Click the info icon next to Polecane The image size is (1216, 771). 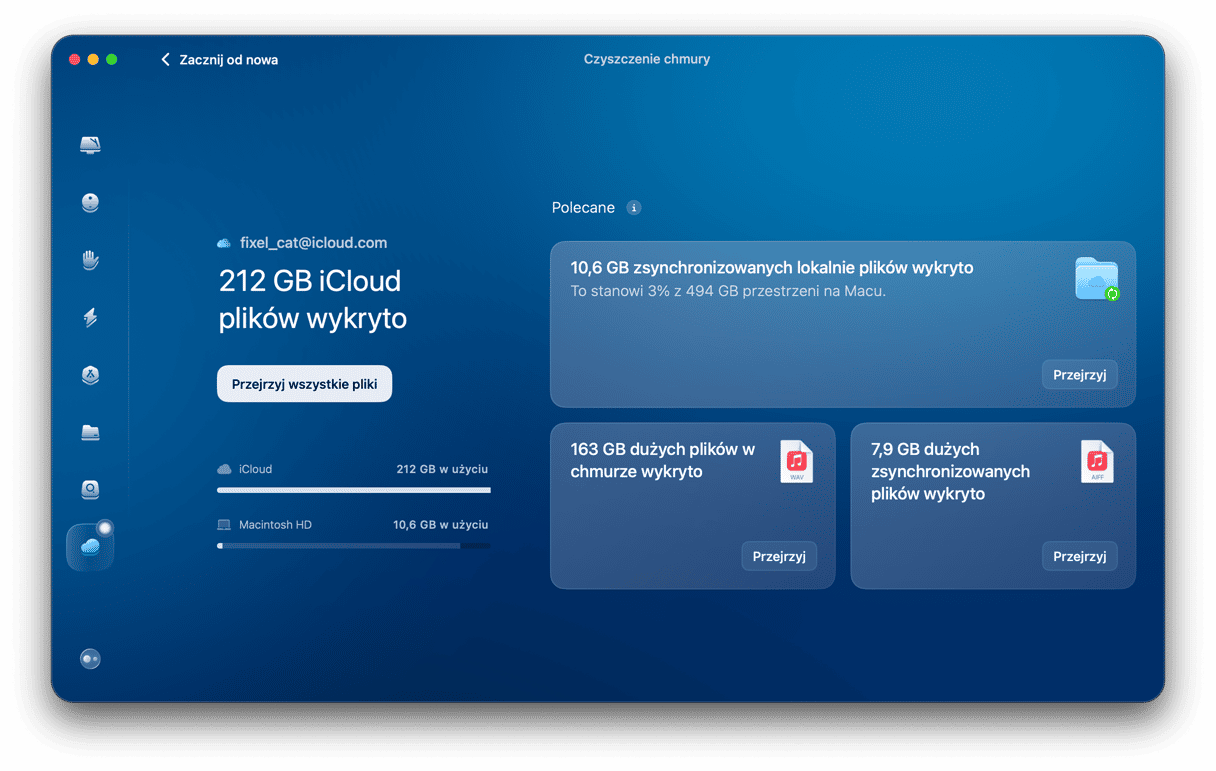[633, 208]
